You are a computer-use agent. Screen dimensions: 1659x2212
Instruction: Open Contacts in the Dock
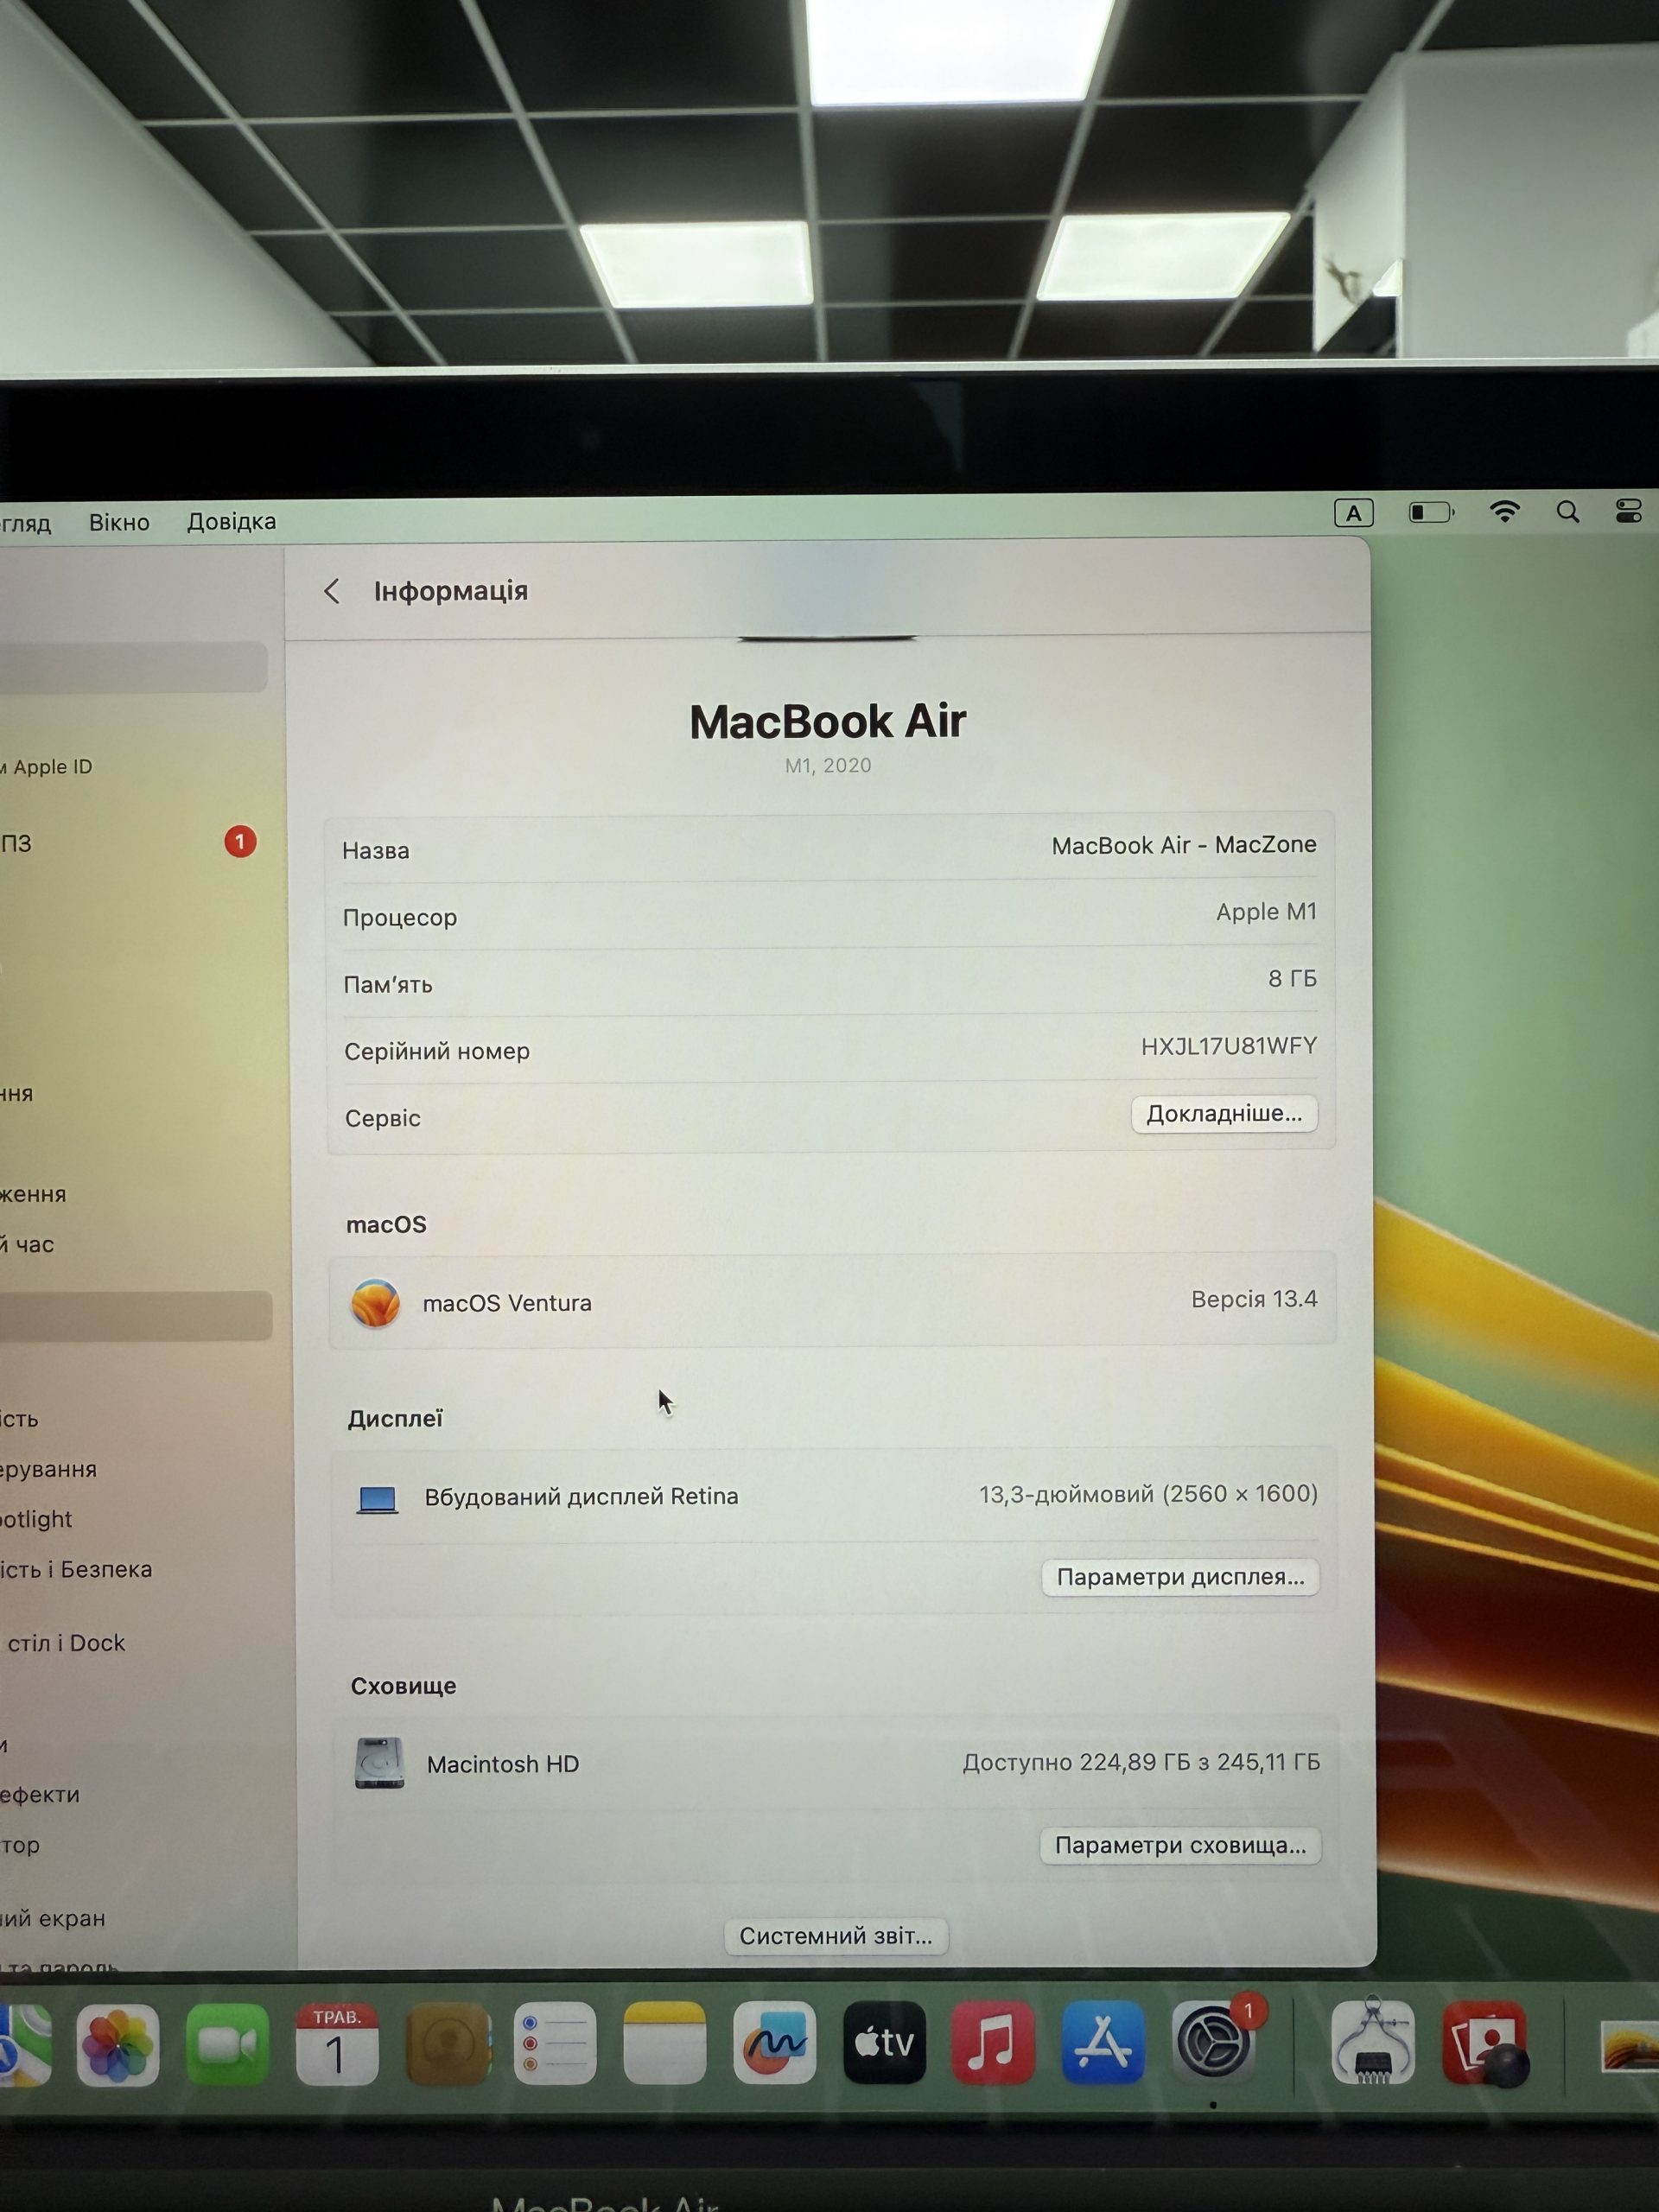pos(448,2044)
